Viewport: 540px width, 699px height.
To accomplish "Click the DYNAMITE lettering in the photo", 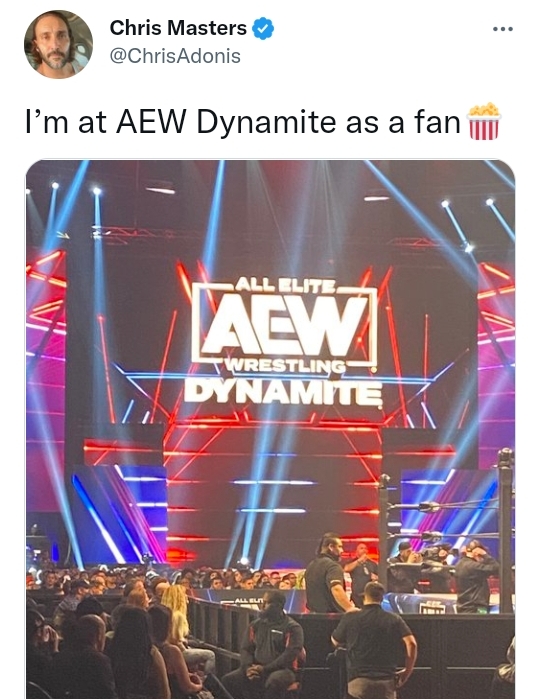I will pos(283,393).
